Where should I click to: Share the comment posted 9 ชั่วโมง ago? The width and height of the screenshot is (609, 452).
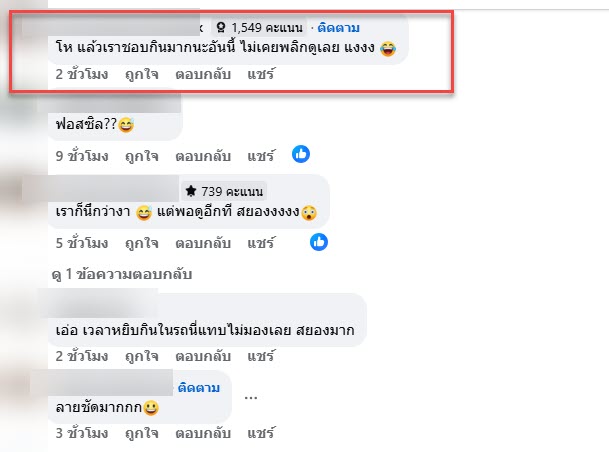point(261,156)
